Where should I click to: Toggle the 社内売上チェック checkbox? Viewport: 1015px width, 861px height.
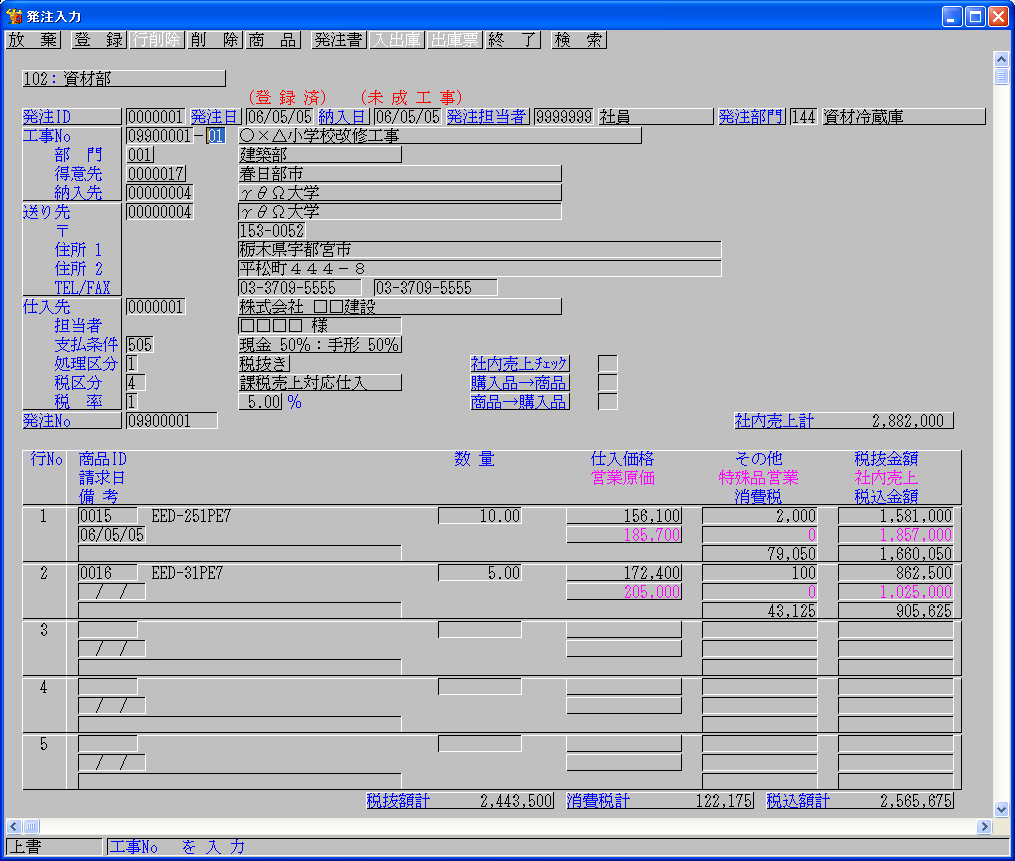tap(607, 364)
